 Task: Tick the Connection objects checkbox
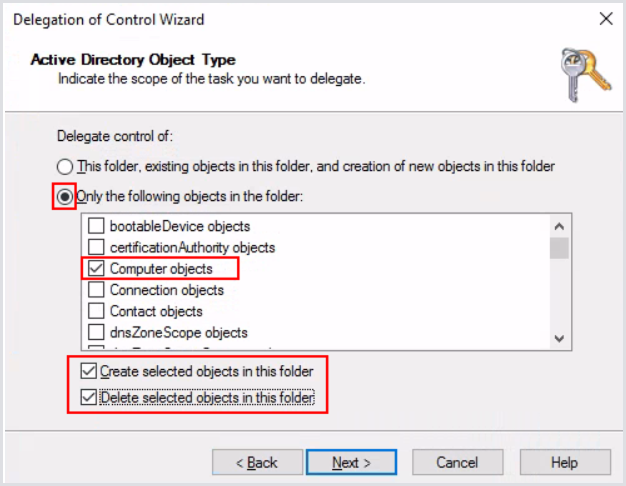pos(97,290)
